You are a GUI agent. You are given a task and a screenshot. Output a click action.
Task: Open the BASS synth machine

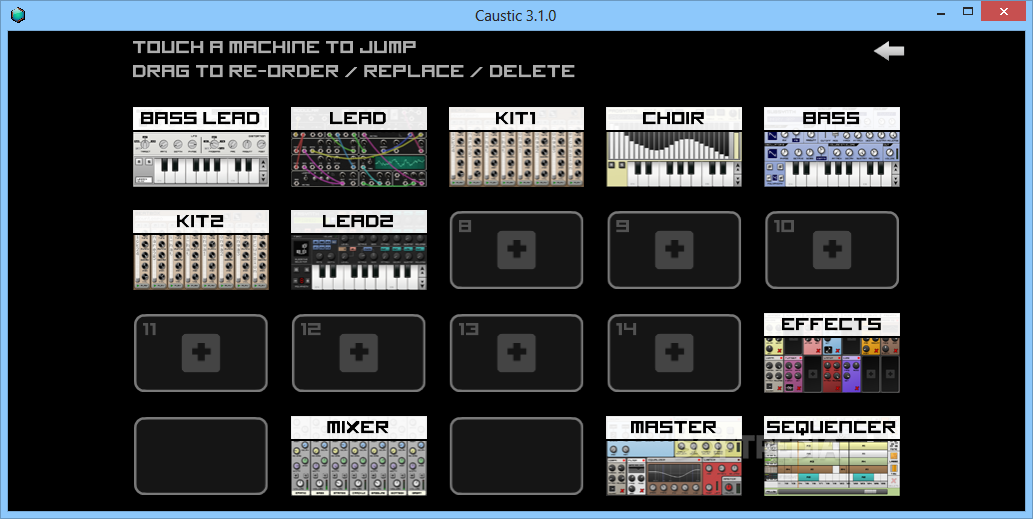coord(832,147)
